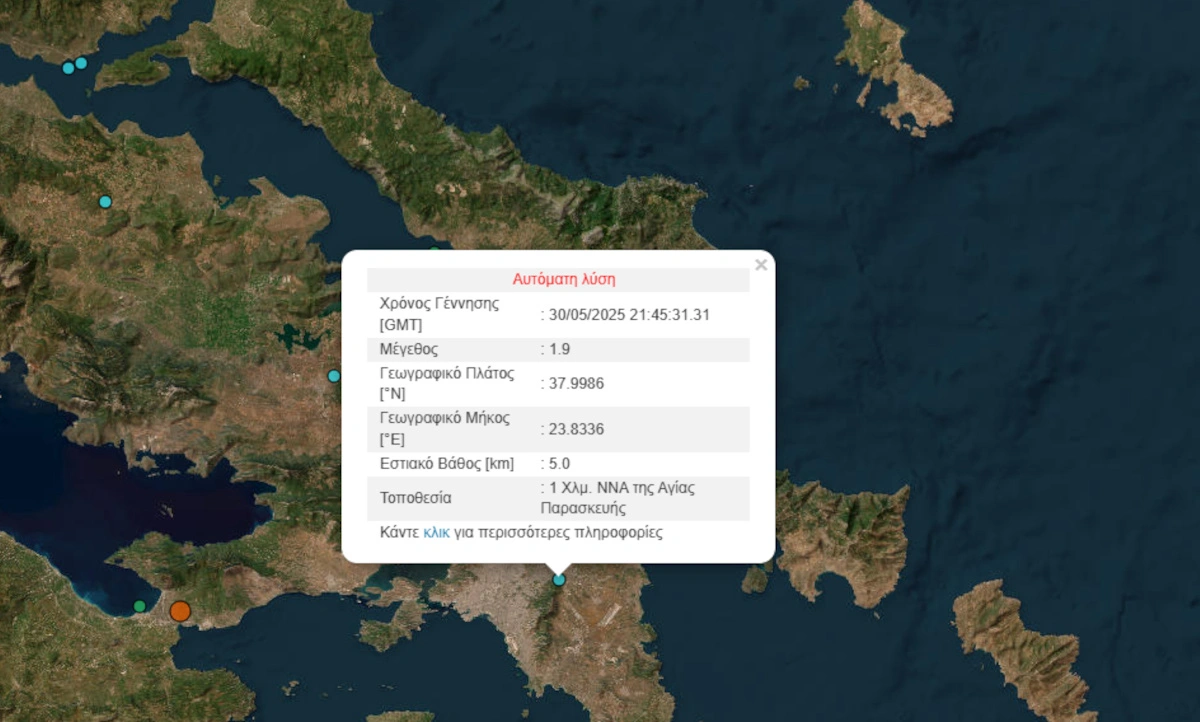Viewport: 1200px width, 722px height.
Task: Click the large orange earthquake marker
Action: pyautogui.click(x=180, y=611)
